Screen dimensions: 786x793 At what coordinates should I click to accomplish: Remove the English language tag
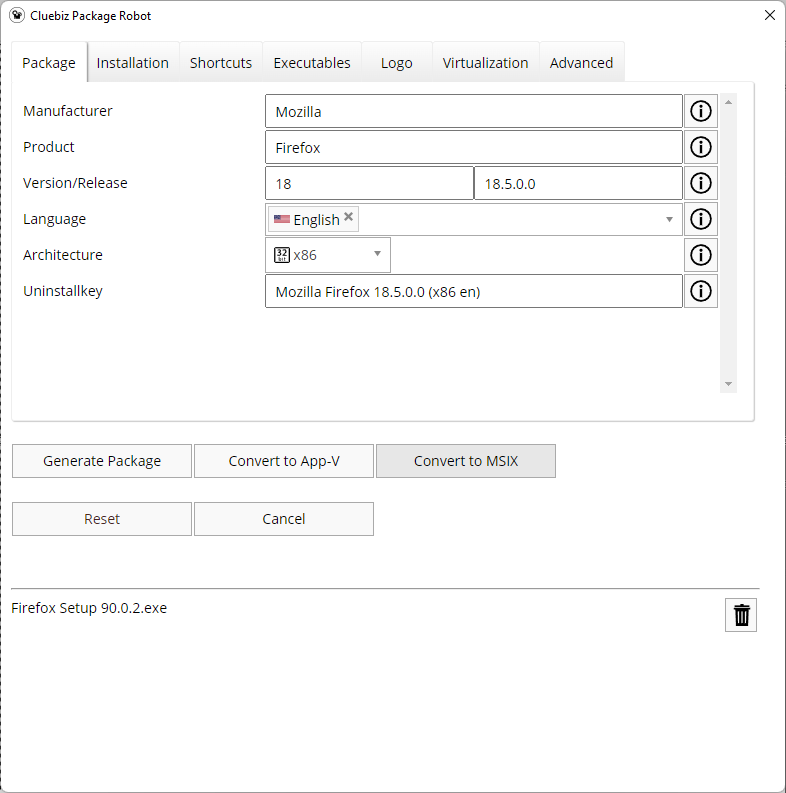click(x=348, y=217)
